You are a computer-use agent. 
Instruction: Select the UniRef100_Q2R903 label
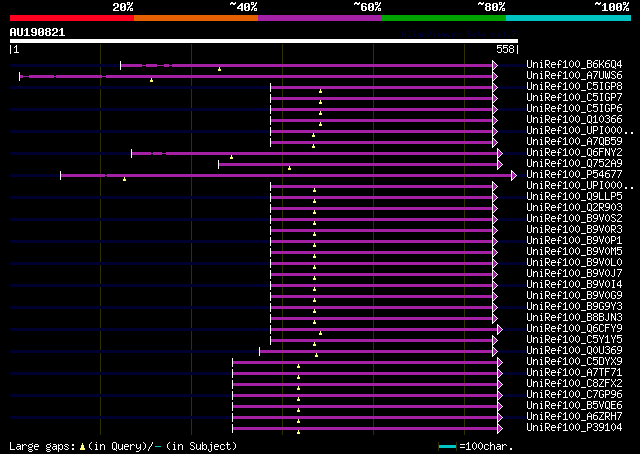pos(574,208)
